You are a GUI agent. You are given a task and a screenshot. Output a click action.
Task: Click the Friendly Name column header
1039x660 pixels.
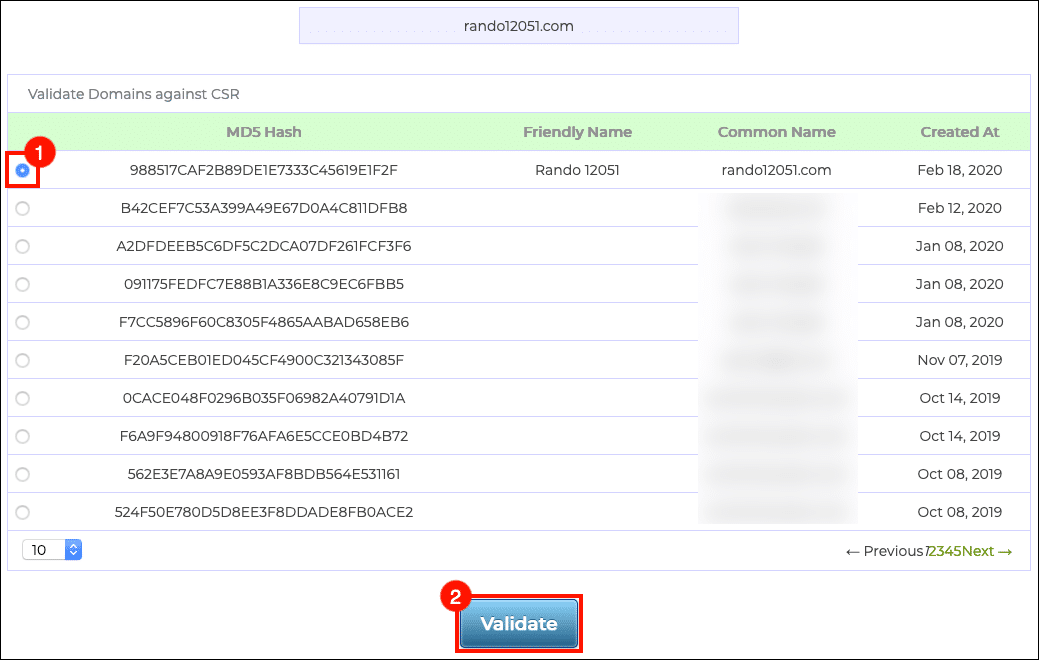577,132
